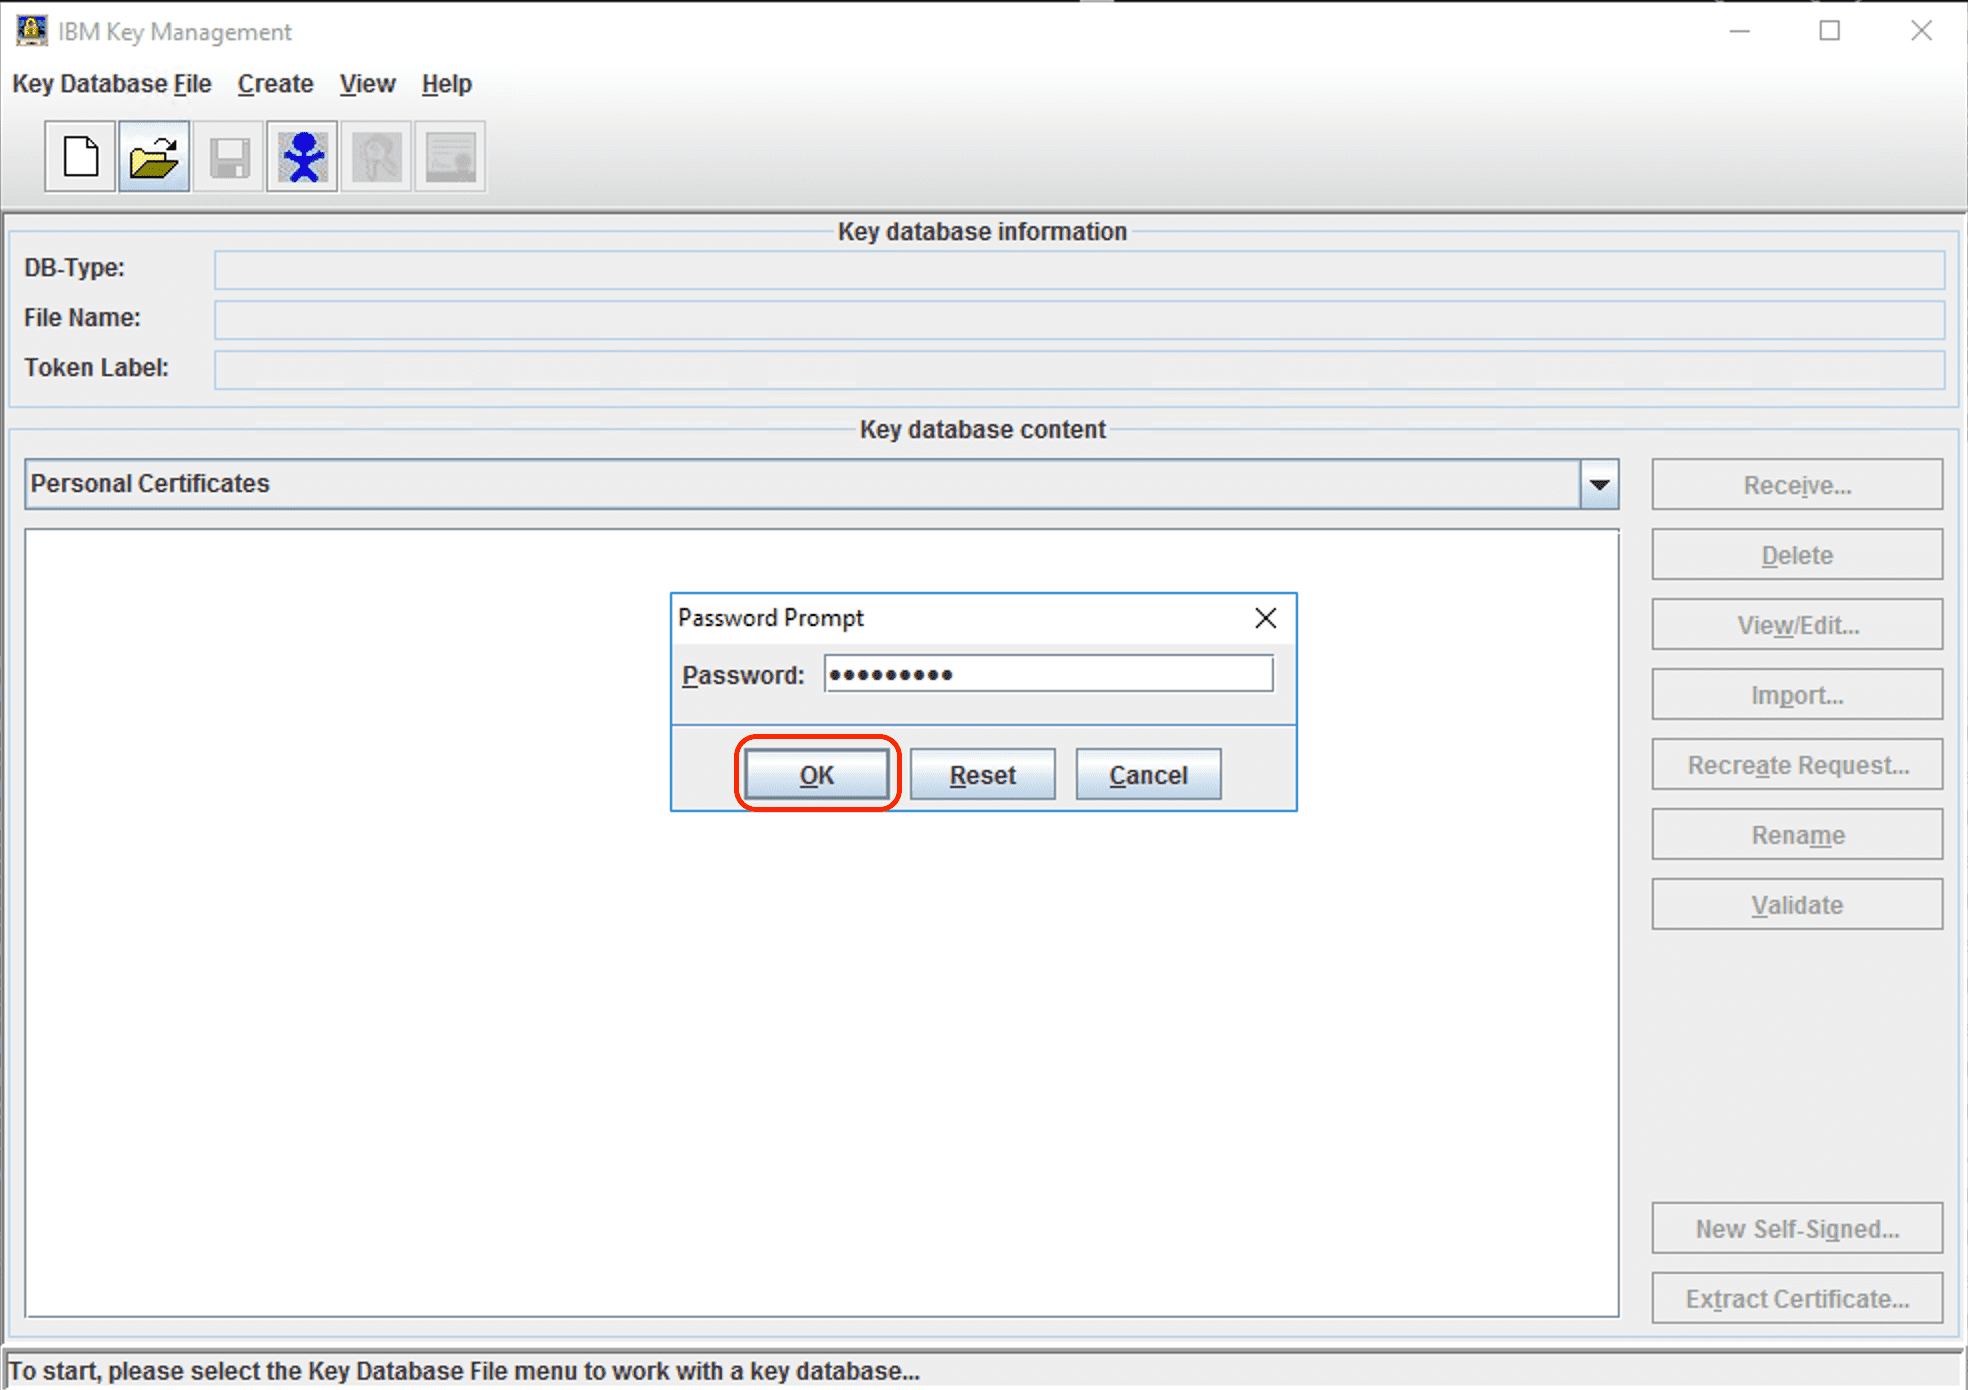Open the Help menu
This screenshot has width=1968, height=1390.
point(446,84)
